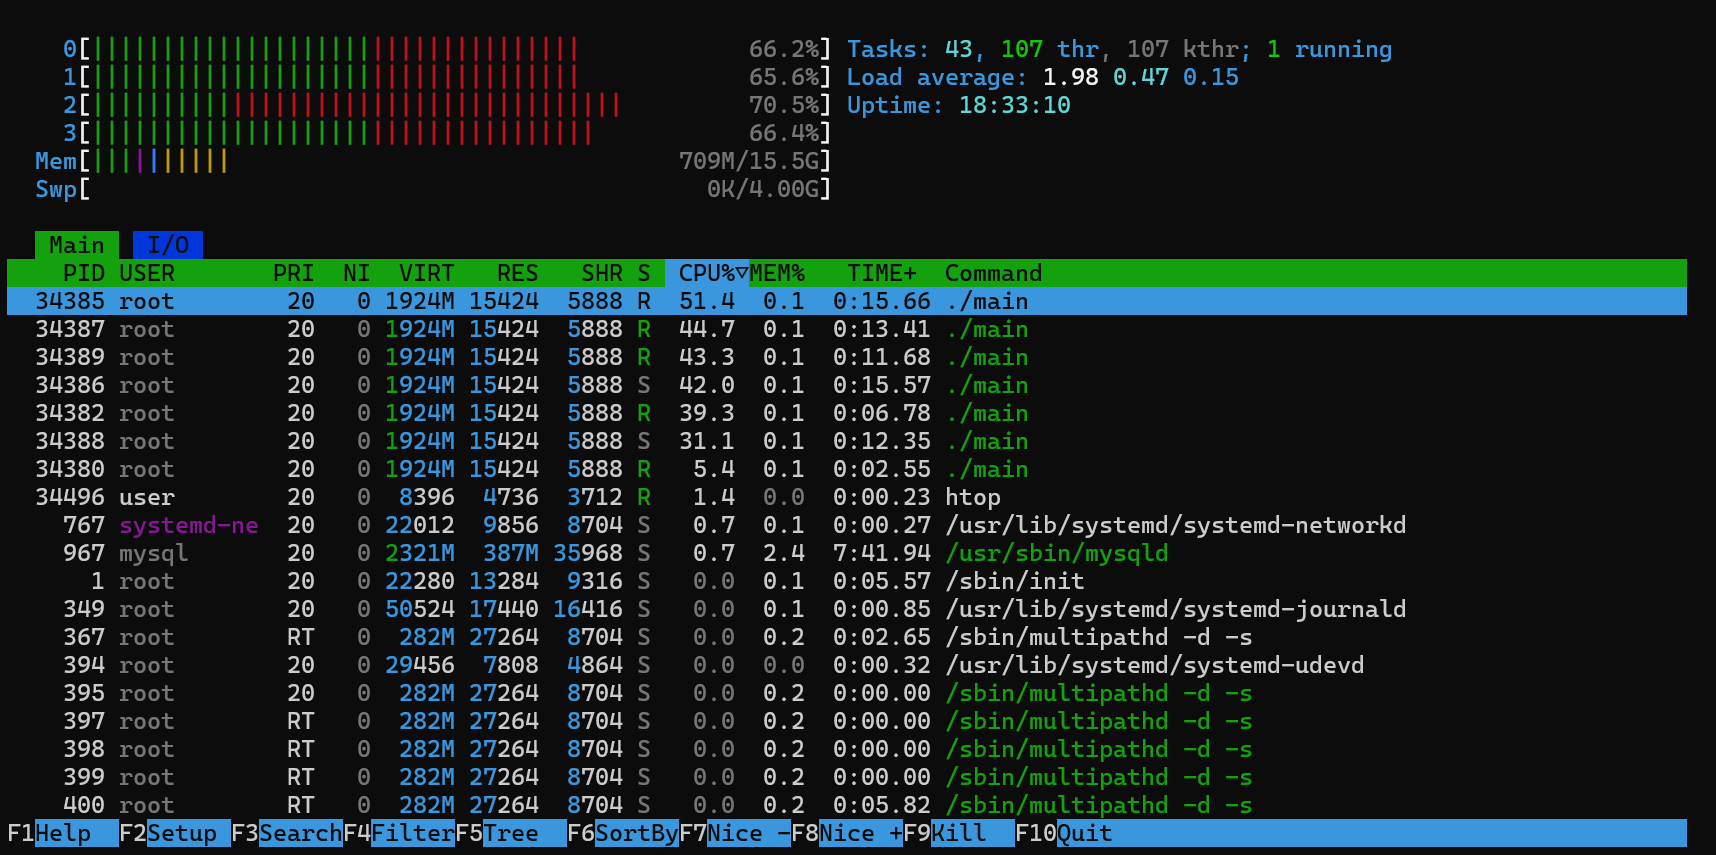
Task: Click the S state column header
Action: click(644, 273)
